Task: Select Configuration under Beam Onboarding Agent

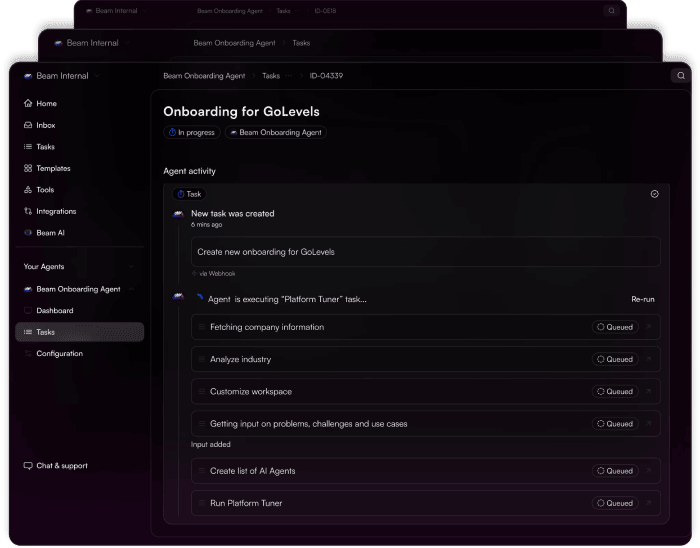Action: (x=59, y=354)
